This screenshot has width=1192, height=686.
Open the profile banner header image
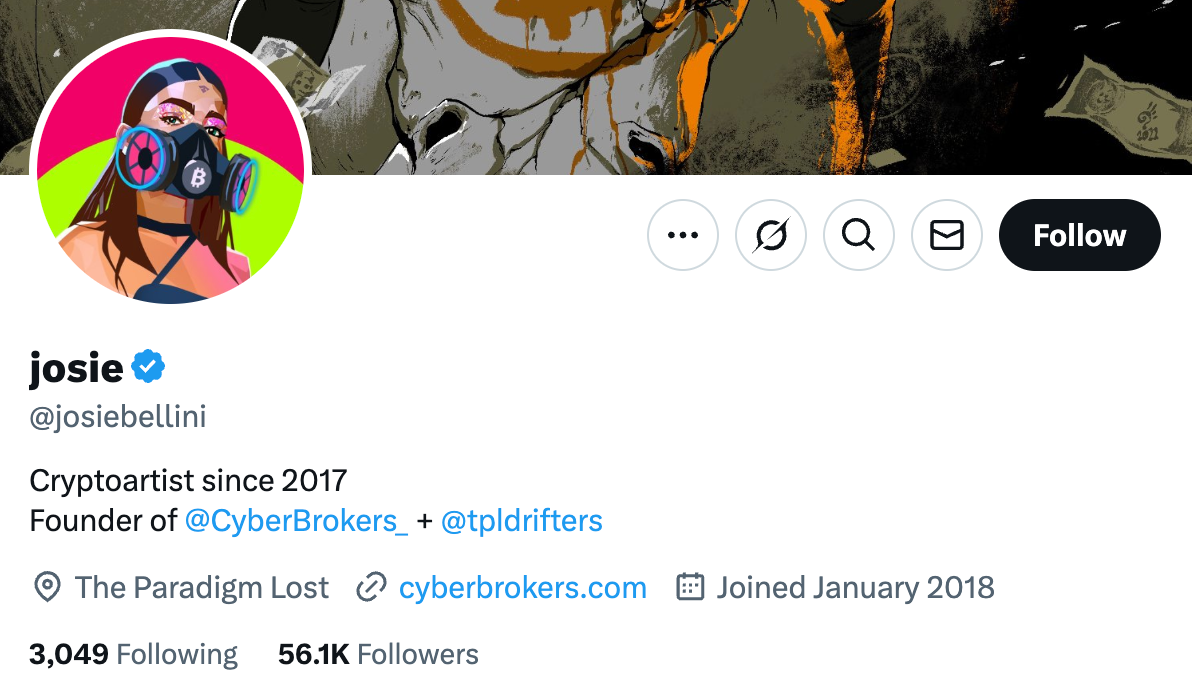pyautogui.click(x=745, y=87)
